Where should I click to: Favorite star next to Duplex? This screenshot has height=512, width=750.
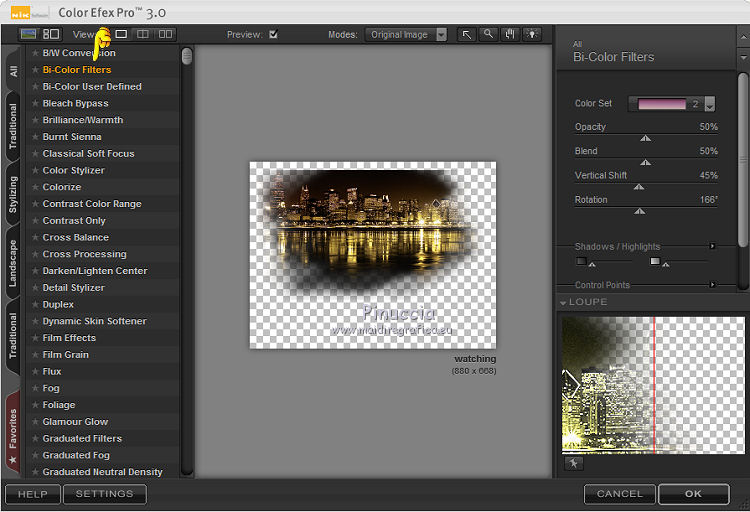point(35,304)
